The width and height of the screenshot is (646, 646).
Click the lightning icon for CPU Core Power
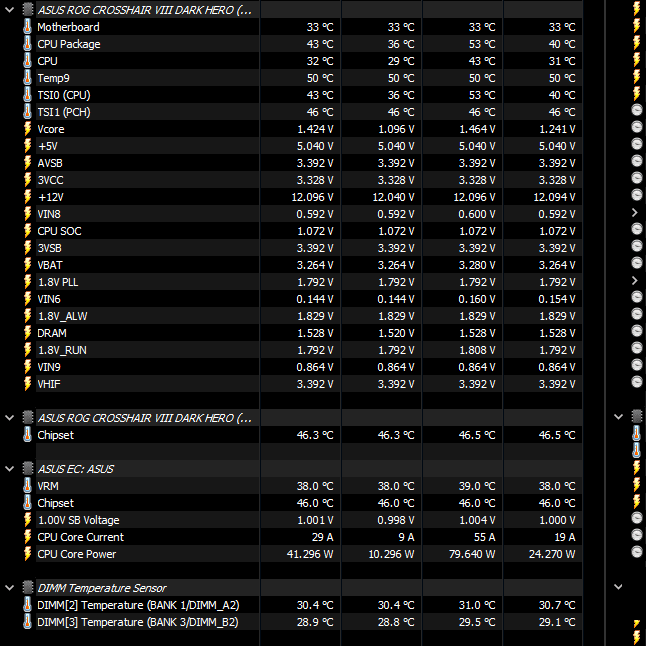click(27, 554)
